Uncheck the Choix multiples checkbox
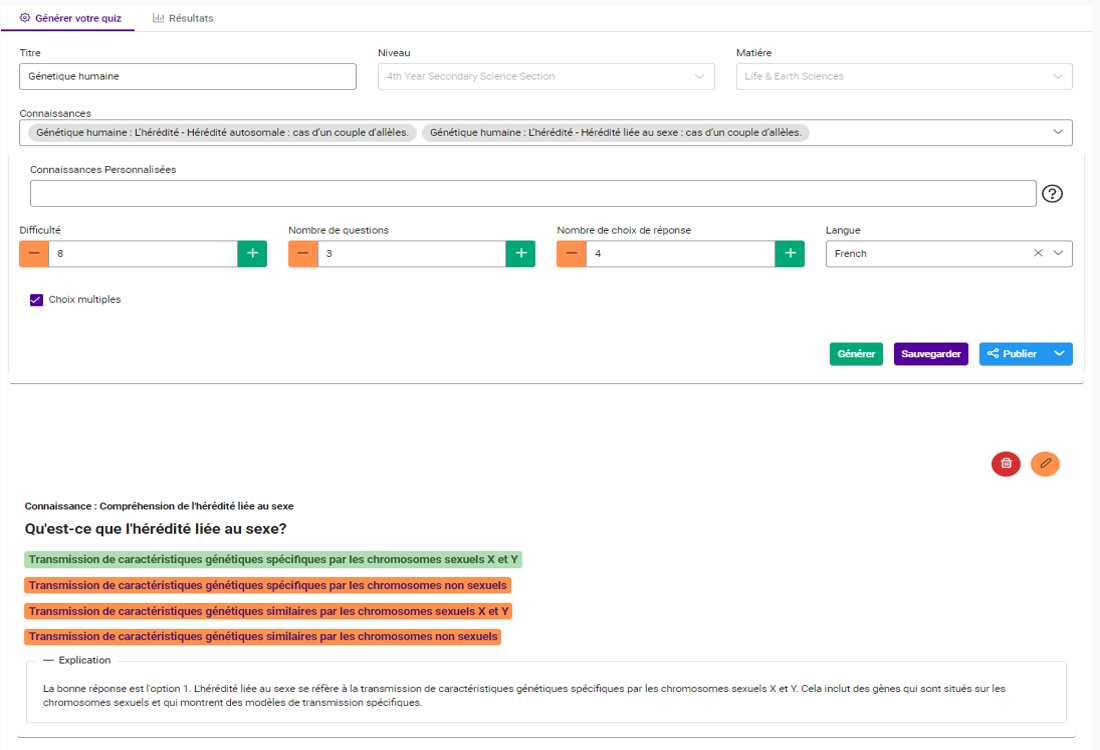This screenshot has height=750, width=1100. (x=37, y=299)
